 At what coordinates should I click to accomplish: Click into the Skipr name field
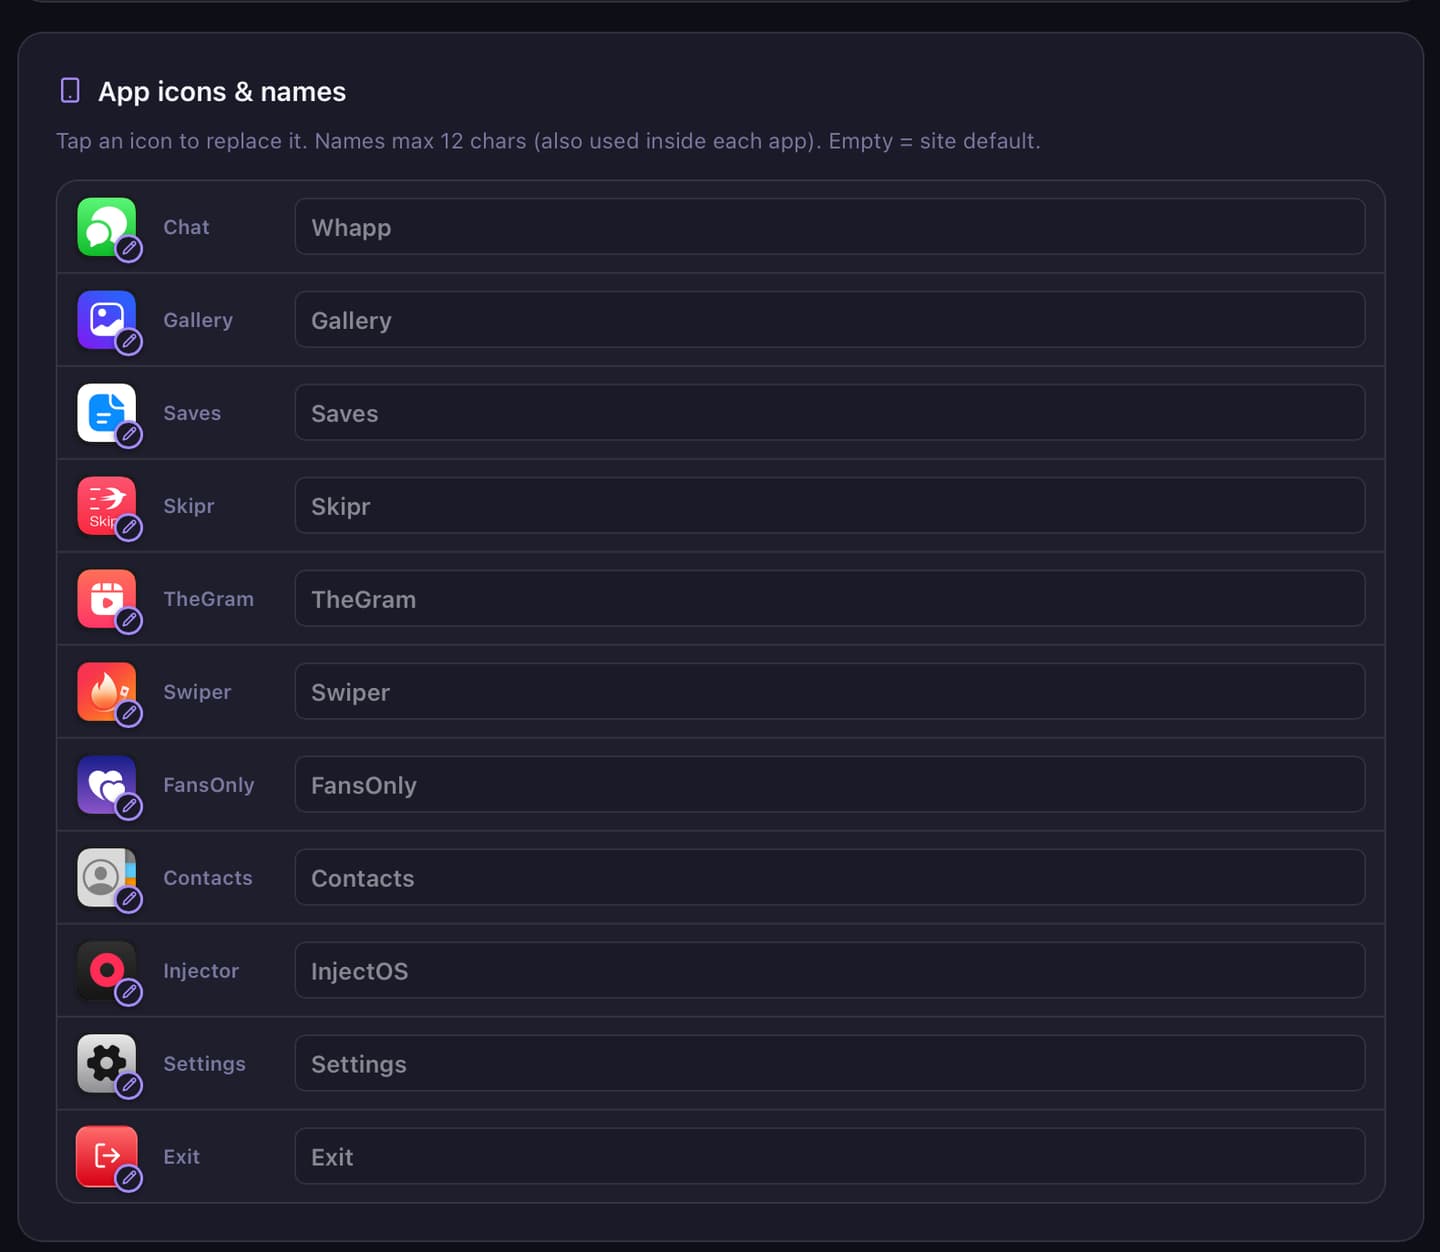830,506
